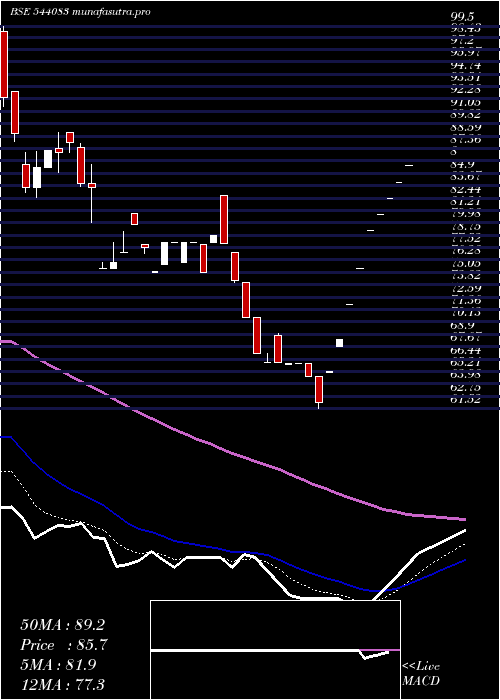Click the 94.74 price axis label
The width and height of the screenshot is (500, 700).
tap(466, 66)
